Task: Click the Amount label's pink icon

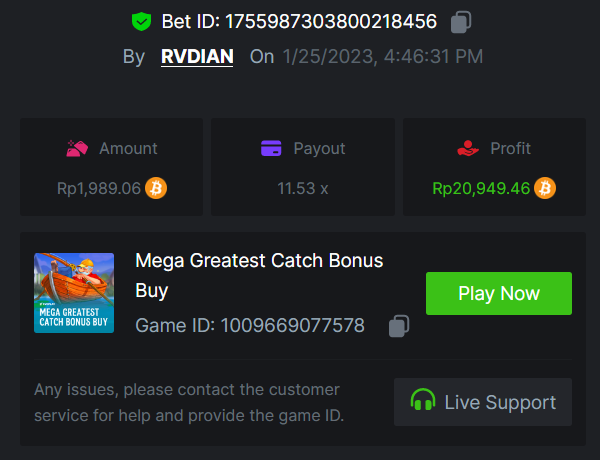Action: [77, 148]
